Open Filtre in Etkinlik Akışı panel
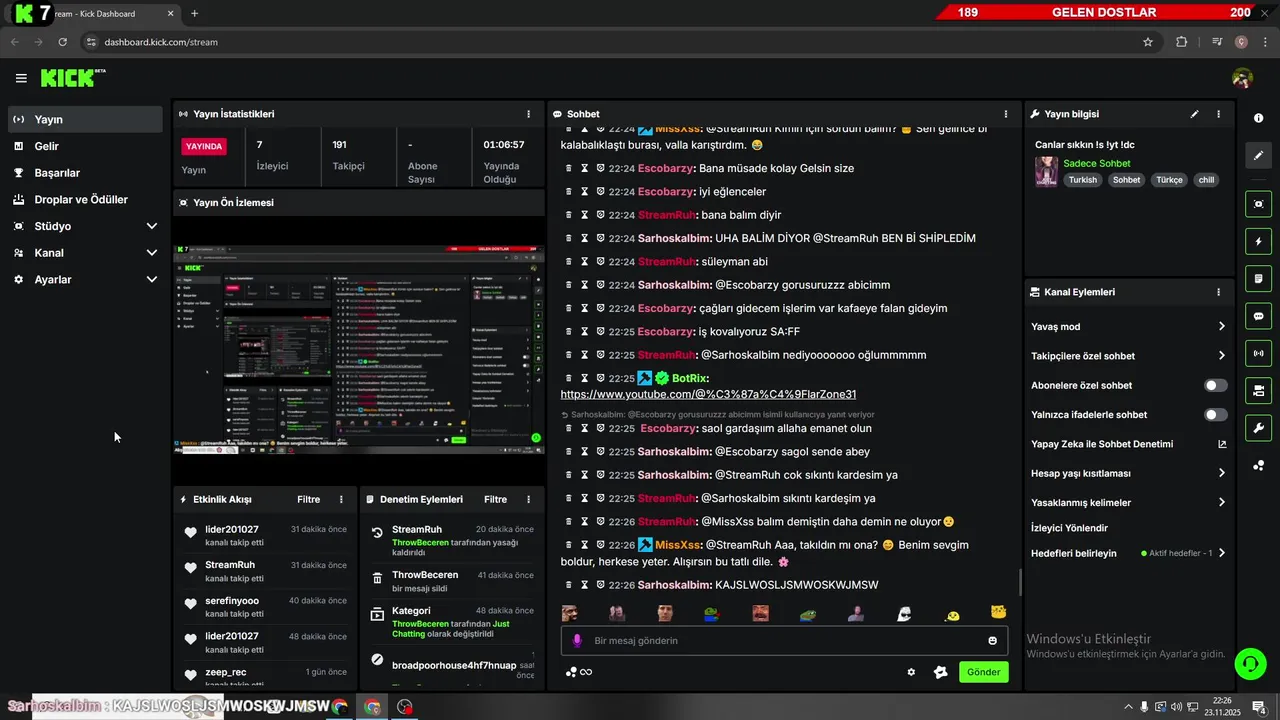1280x720 pixels. 308,499
